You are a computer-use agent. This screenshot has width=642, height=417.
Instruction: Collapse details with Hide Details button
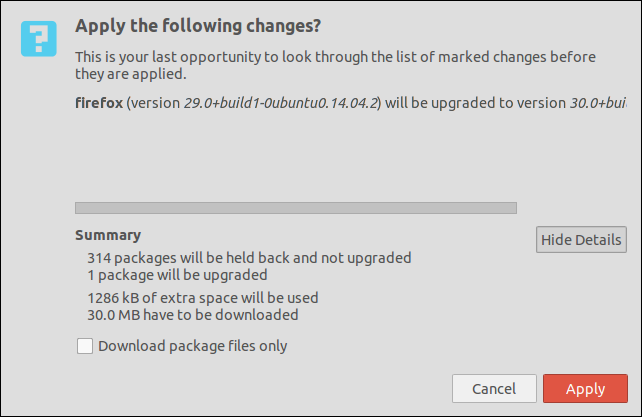pos(581,240)
